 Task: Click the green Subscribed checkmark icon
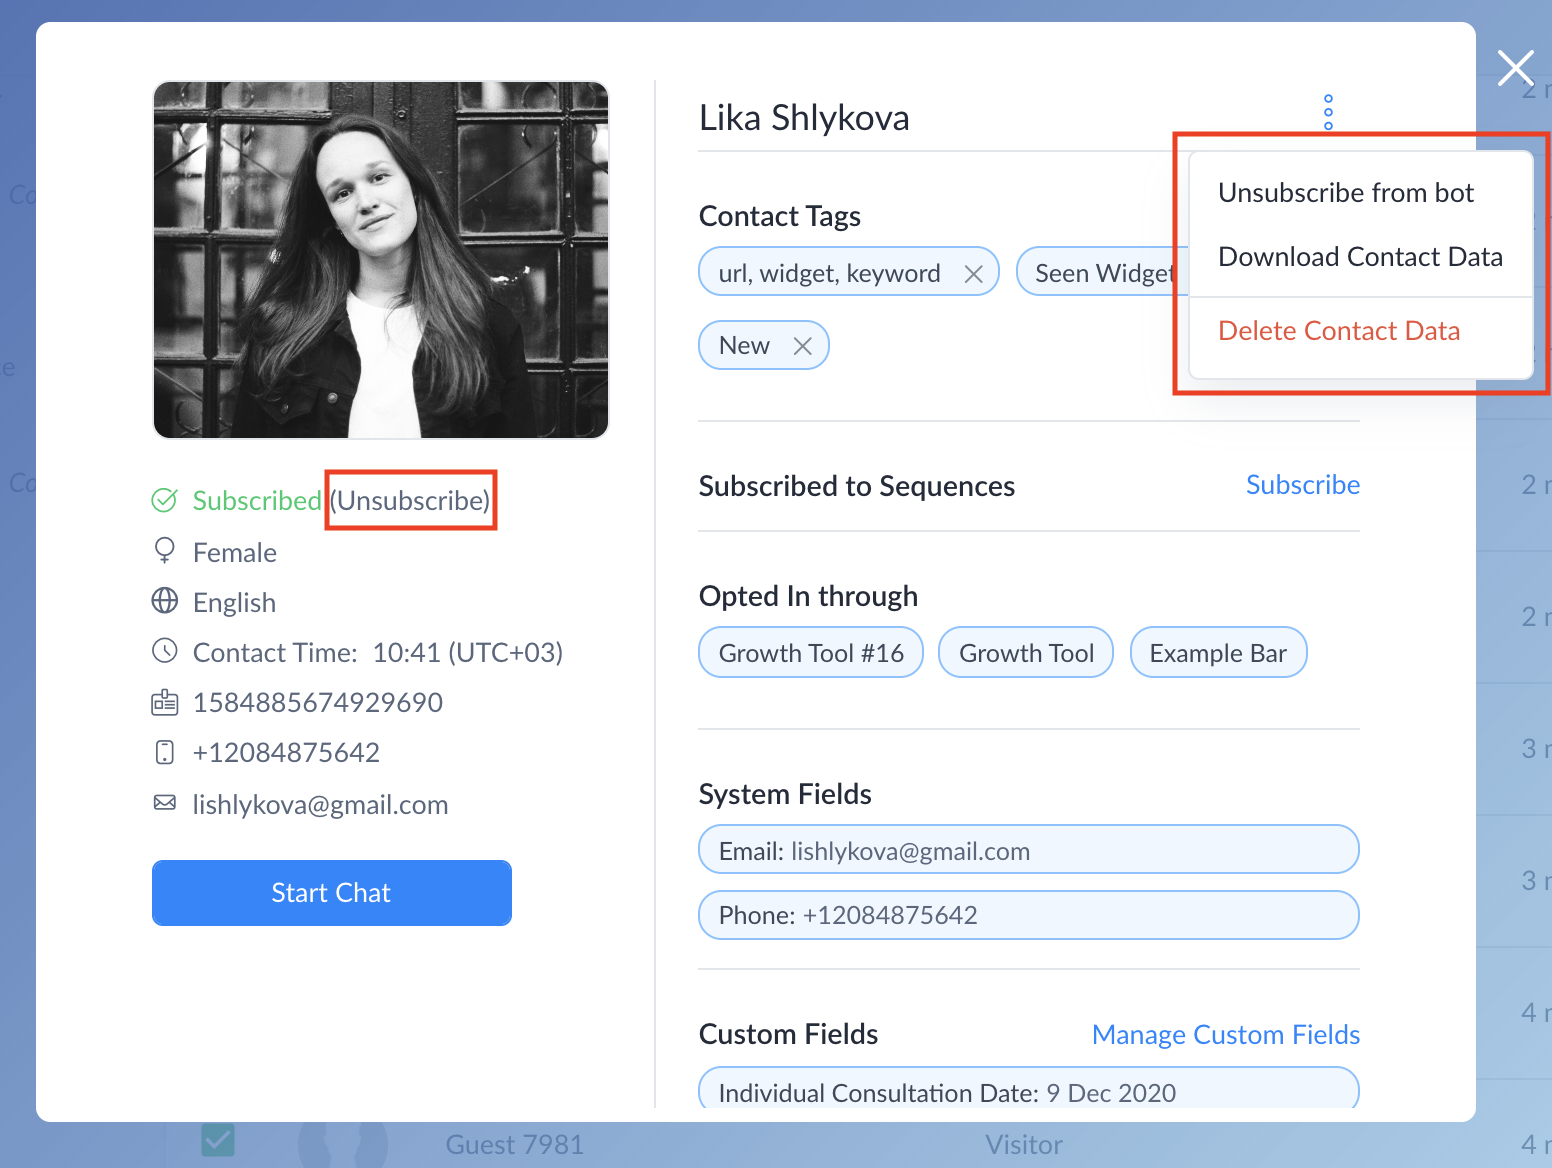pos(164,500)
